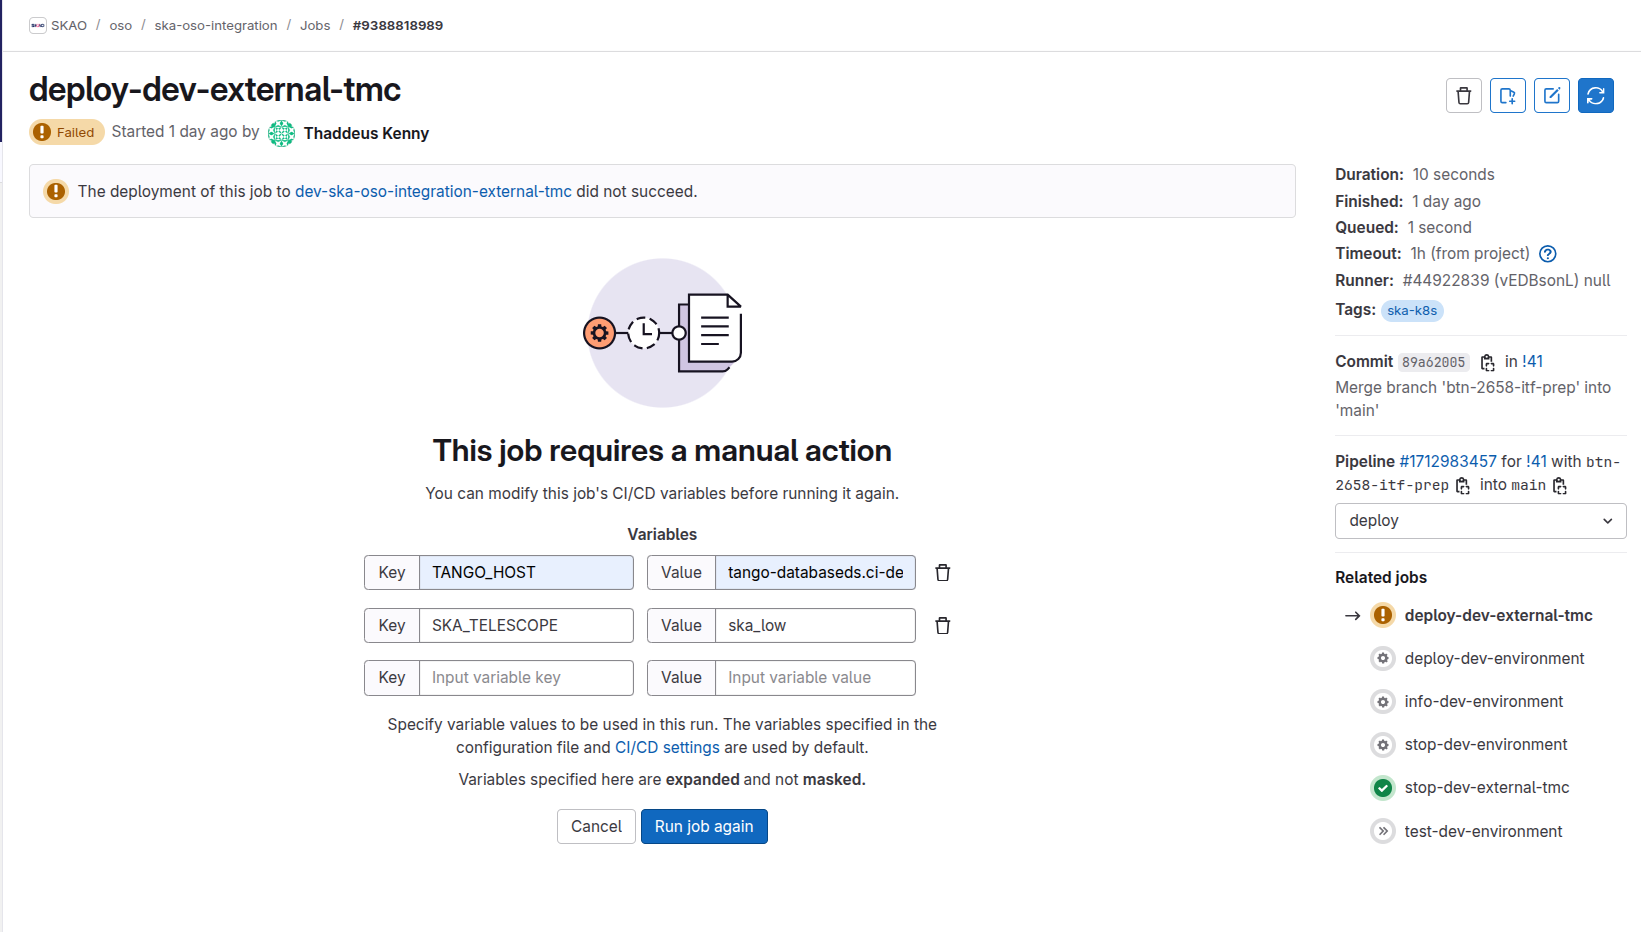Click the erase job log trash icon
The width and height of the screenshot is (1641, 932).
[x=1464, y=96]
